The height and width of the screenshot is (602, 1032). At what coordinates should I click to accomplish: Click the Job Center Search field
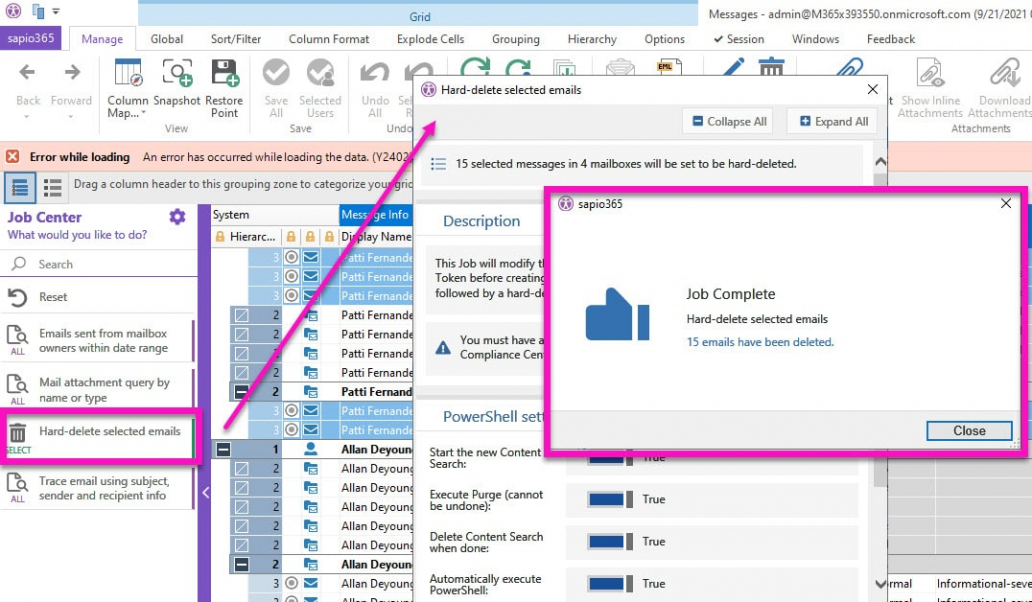[99, 264]
